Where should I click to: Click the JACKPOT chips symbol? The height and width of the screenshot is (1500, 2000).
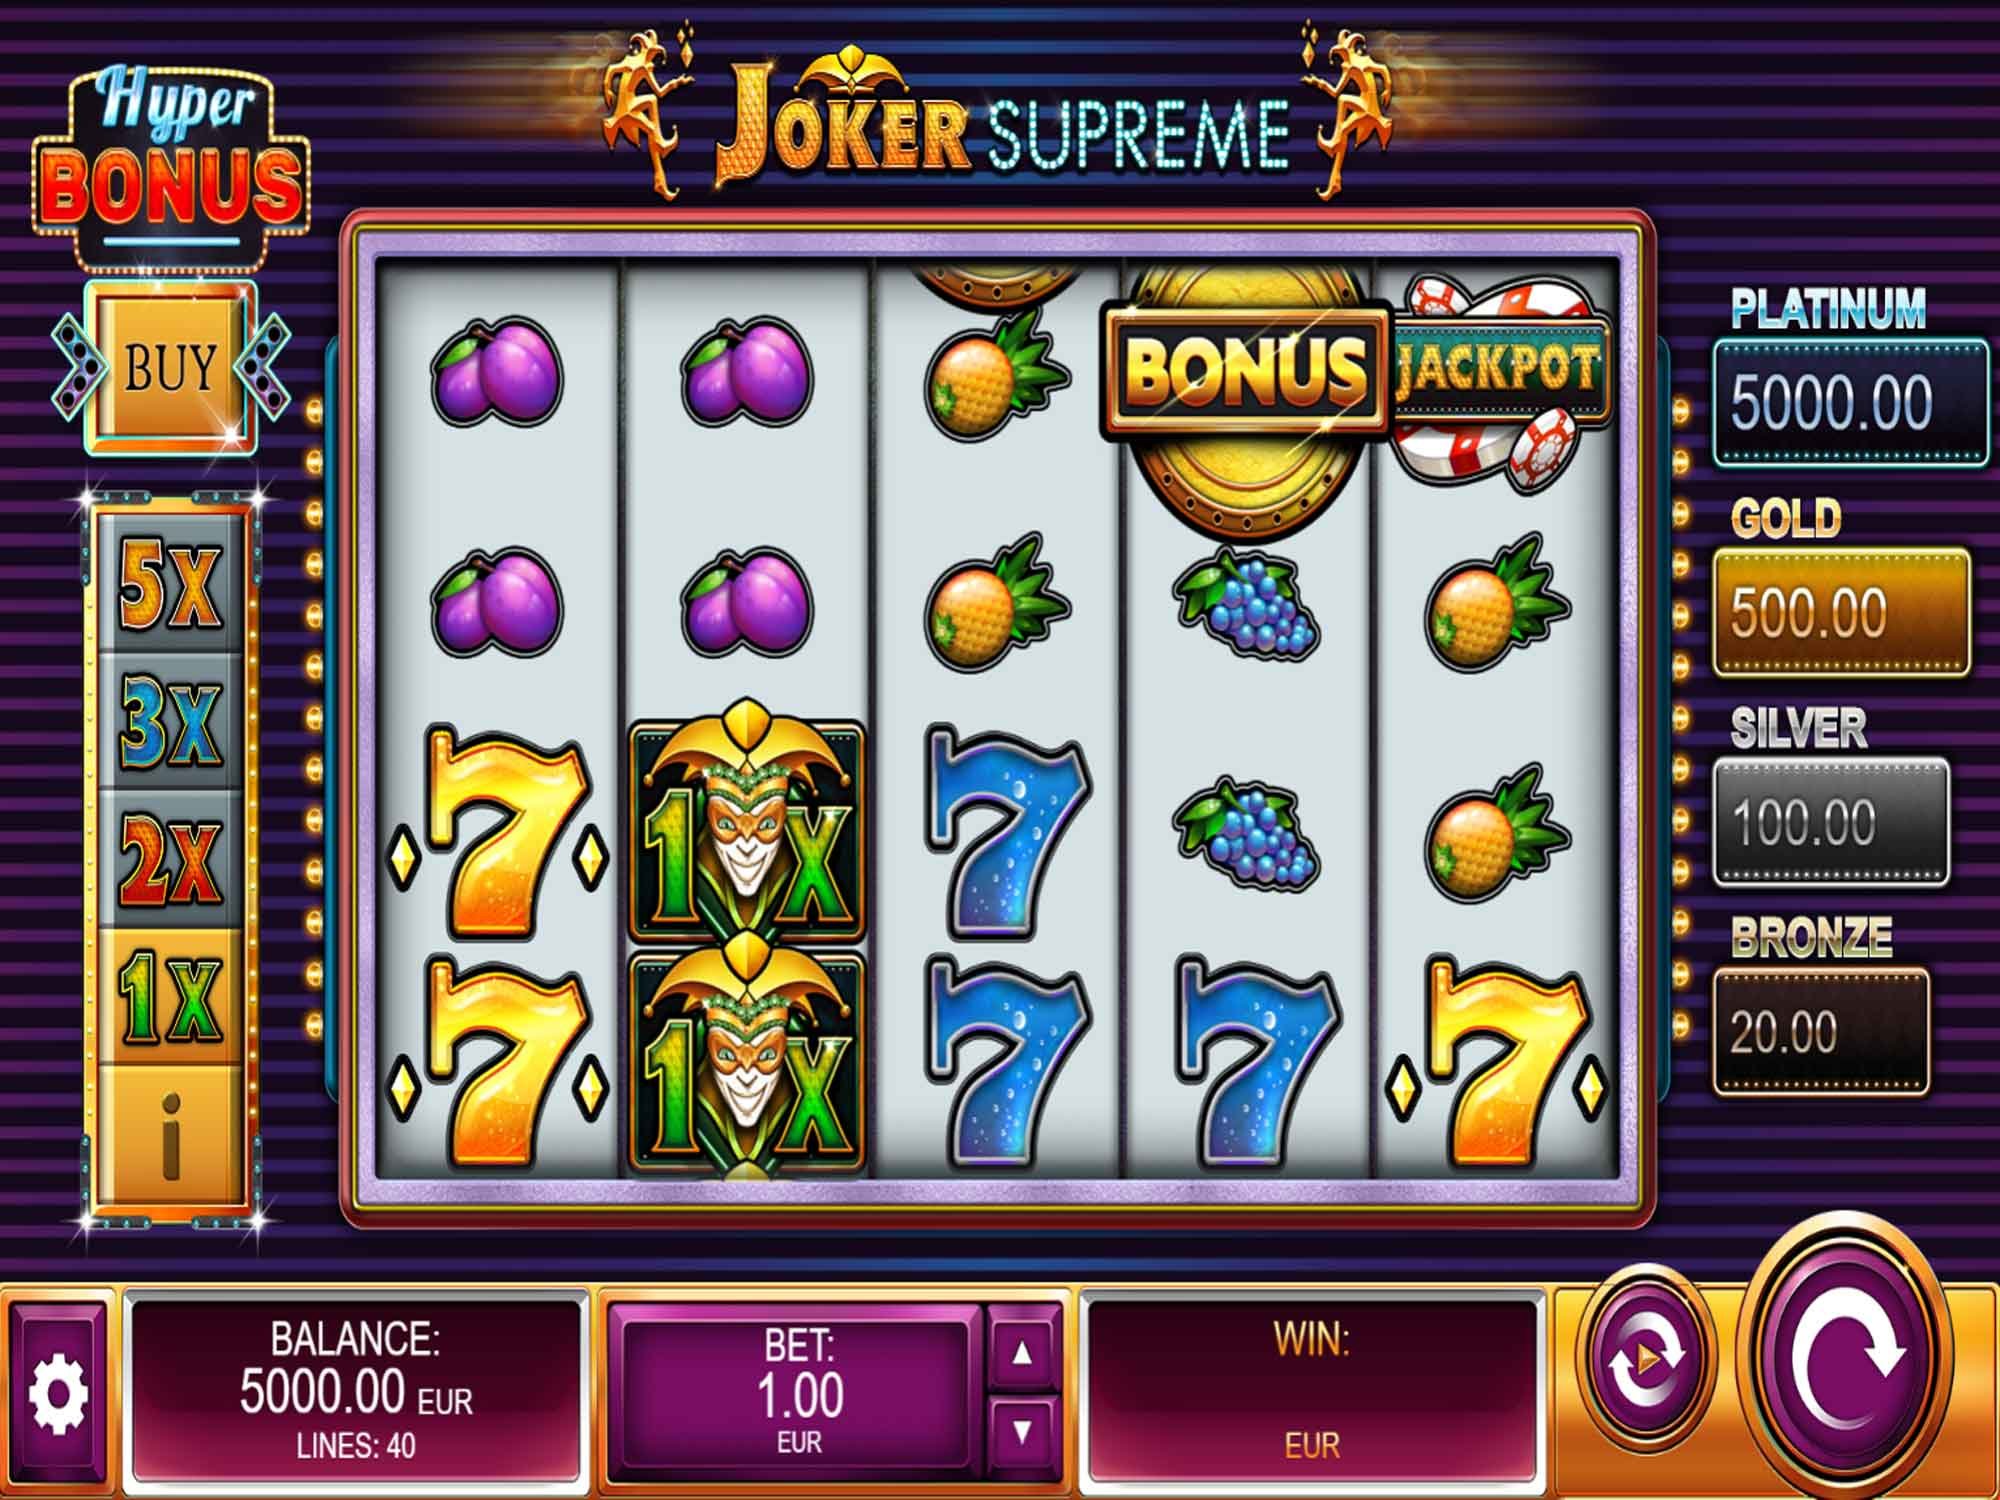(x=1498, y=382)
